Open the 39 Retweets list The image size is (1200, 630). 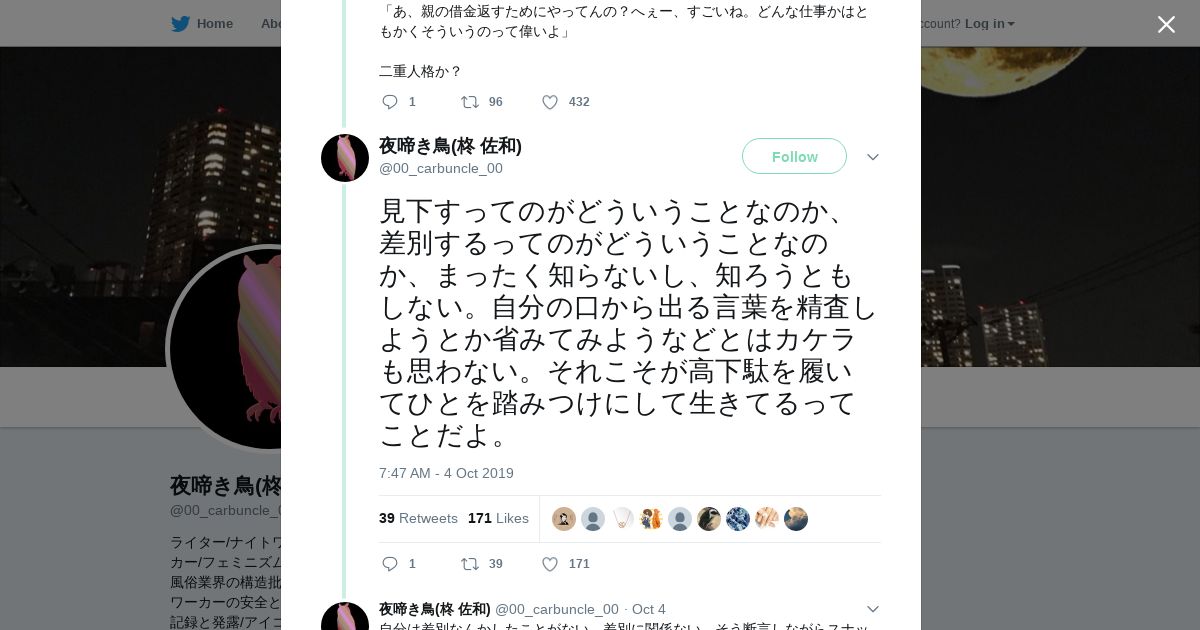(x=418, y=518)
